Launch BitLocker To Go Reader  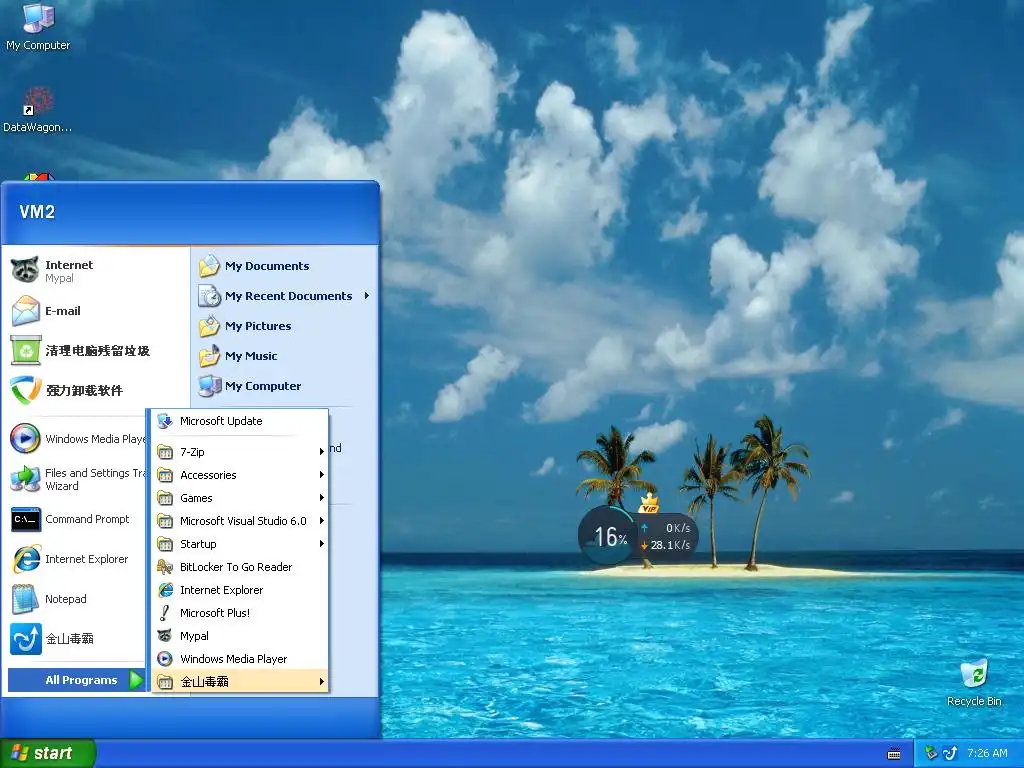point(240,567)
